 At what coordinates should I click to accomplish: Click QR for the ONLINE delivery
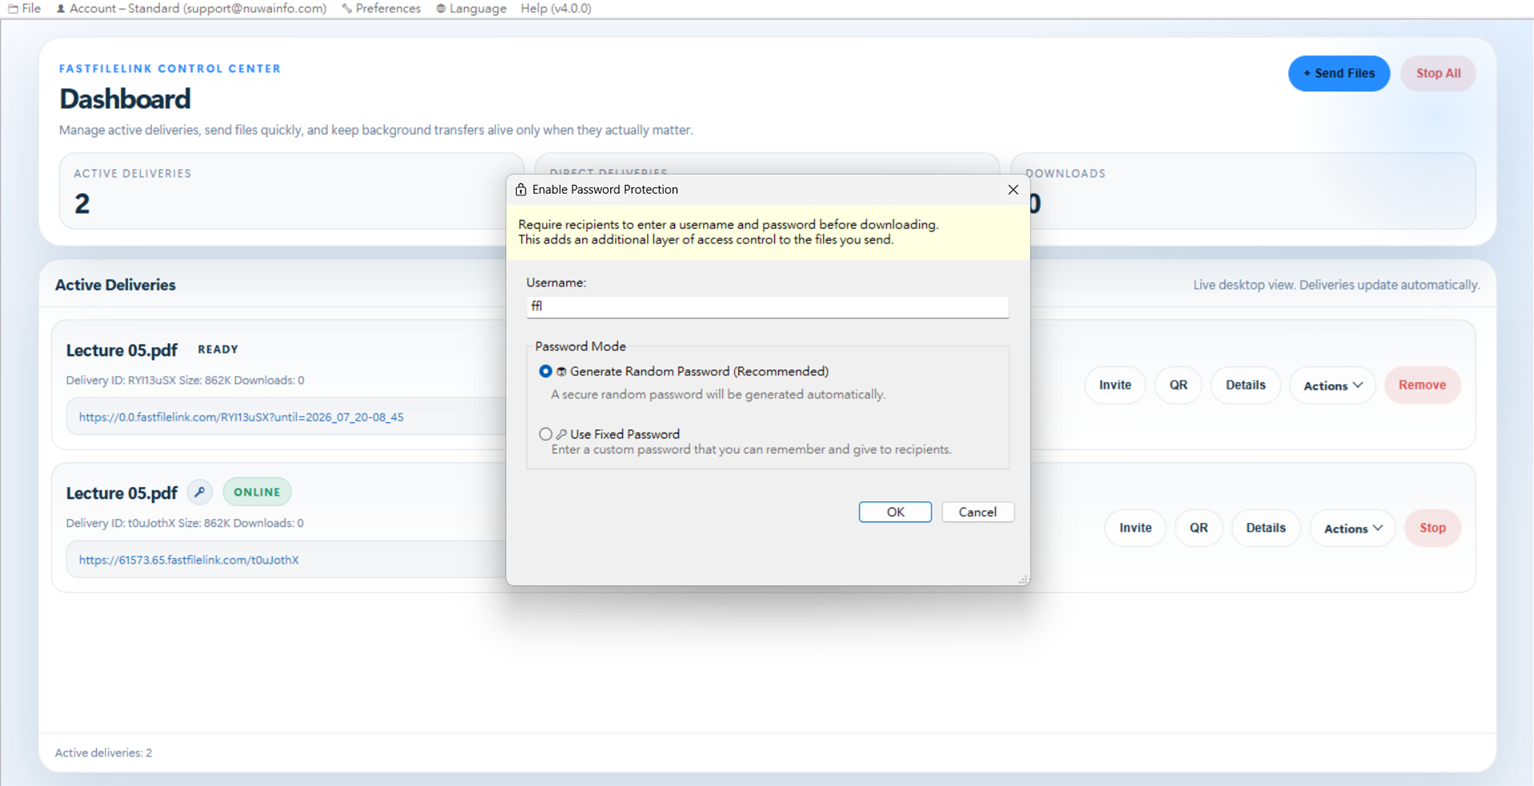[x=1198, y=528]
